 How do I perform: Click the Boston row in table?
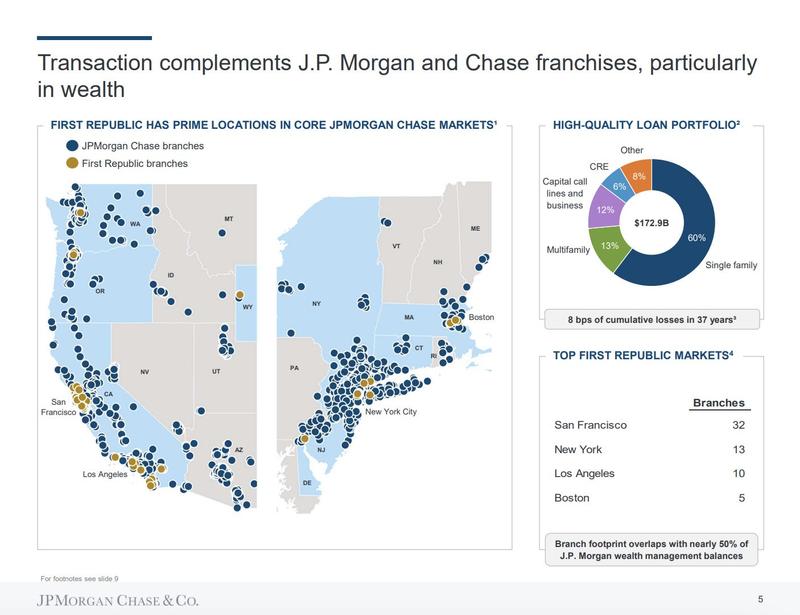click(x=649, y=498)
